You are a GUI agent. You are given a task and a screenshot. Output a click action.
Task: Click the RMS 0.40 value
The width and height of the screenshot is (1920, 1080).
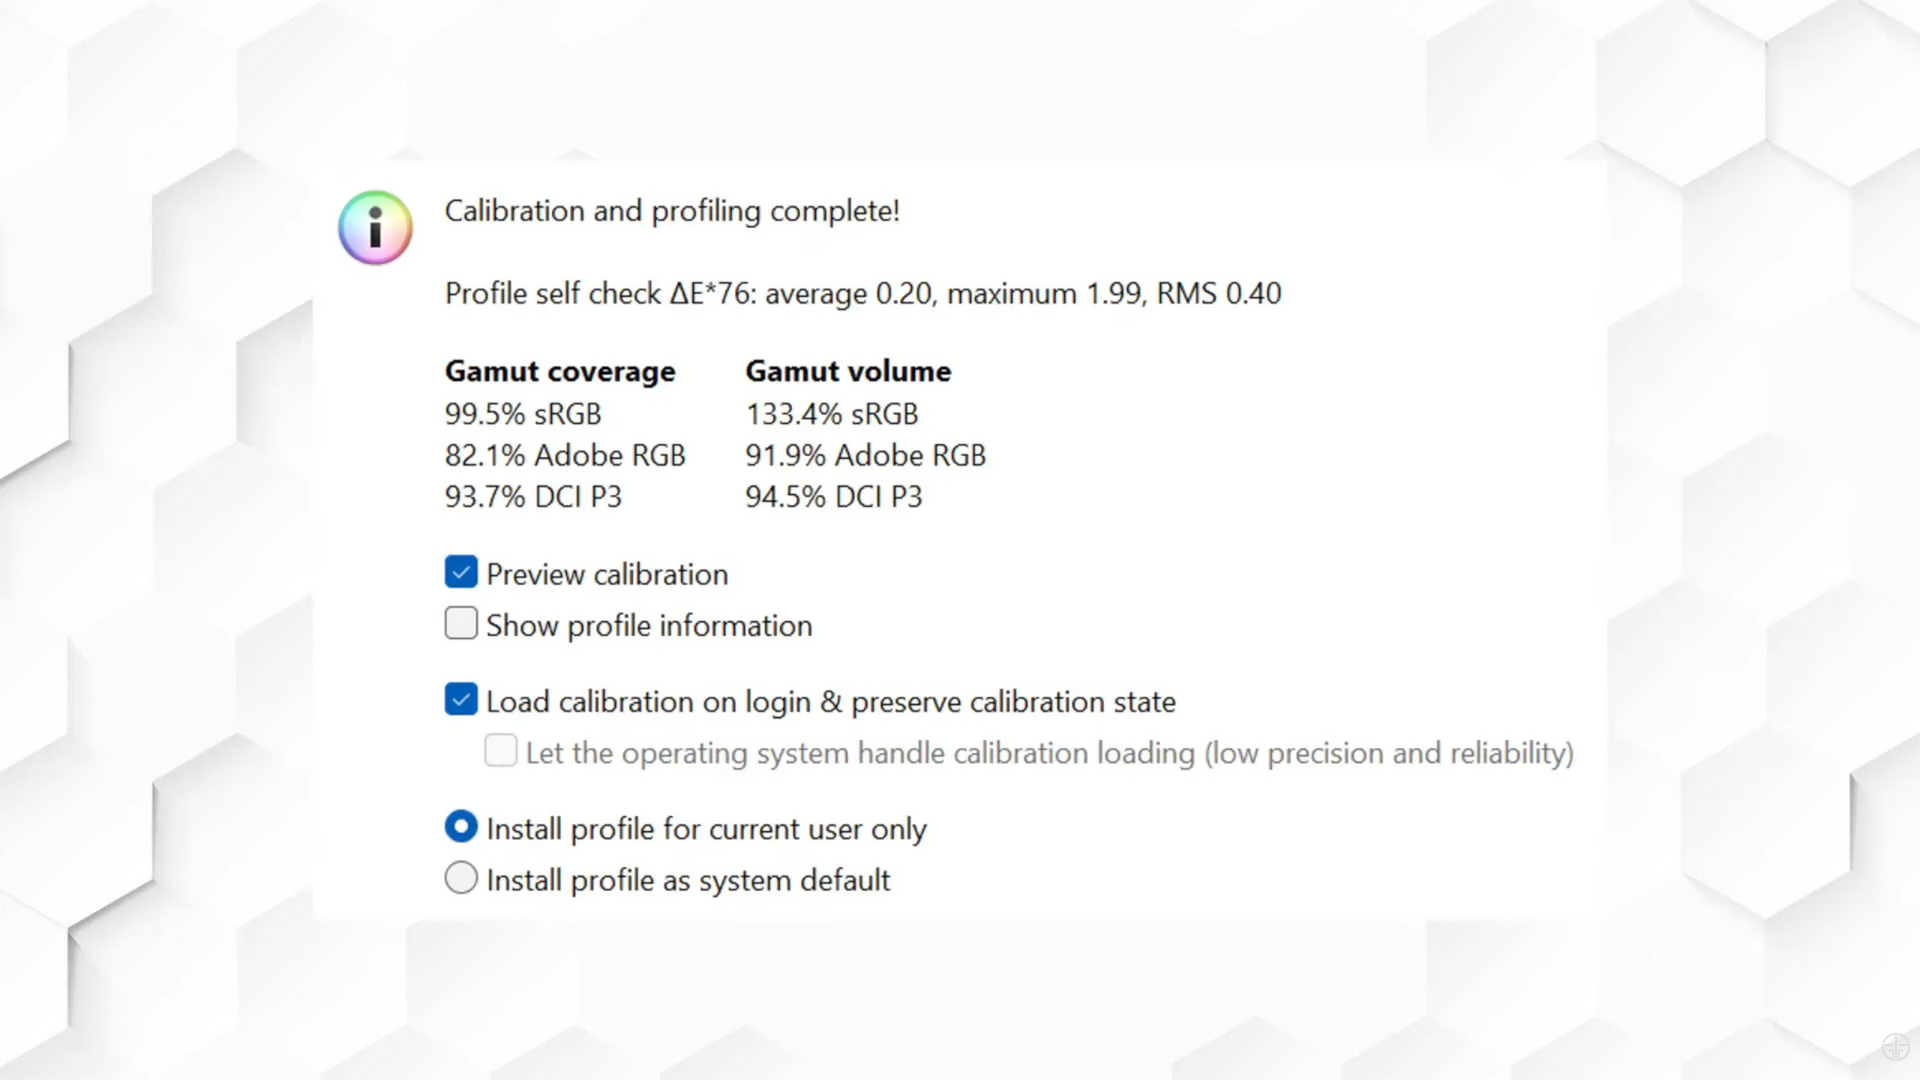[x=1218, y=294]
